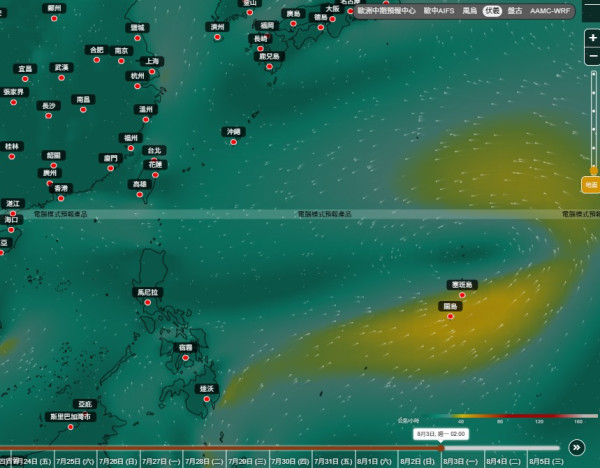Click the 花蓮 city marker
This screenshot has width=600, height=468.
(x=155, y=175)
